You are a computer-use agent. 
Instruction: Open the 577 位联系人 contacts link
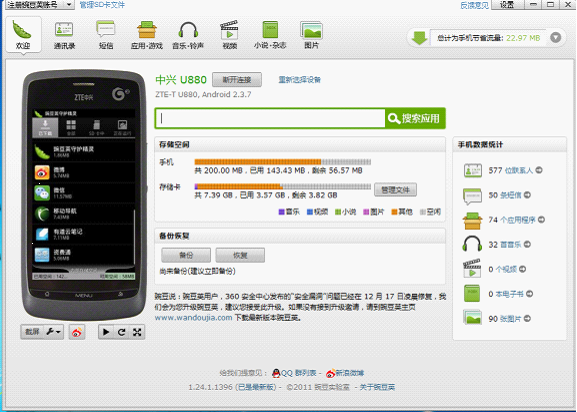pos(510,170)
